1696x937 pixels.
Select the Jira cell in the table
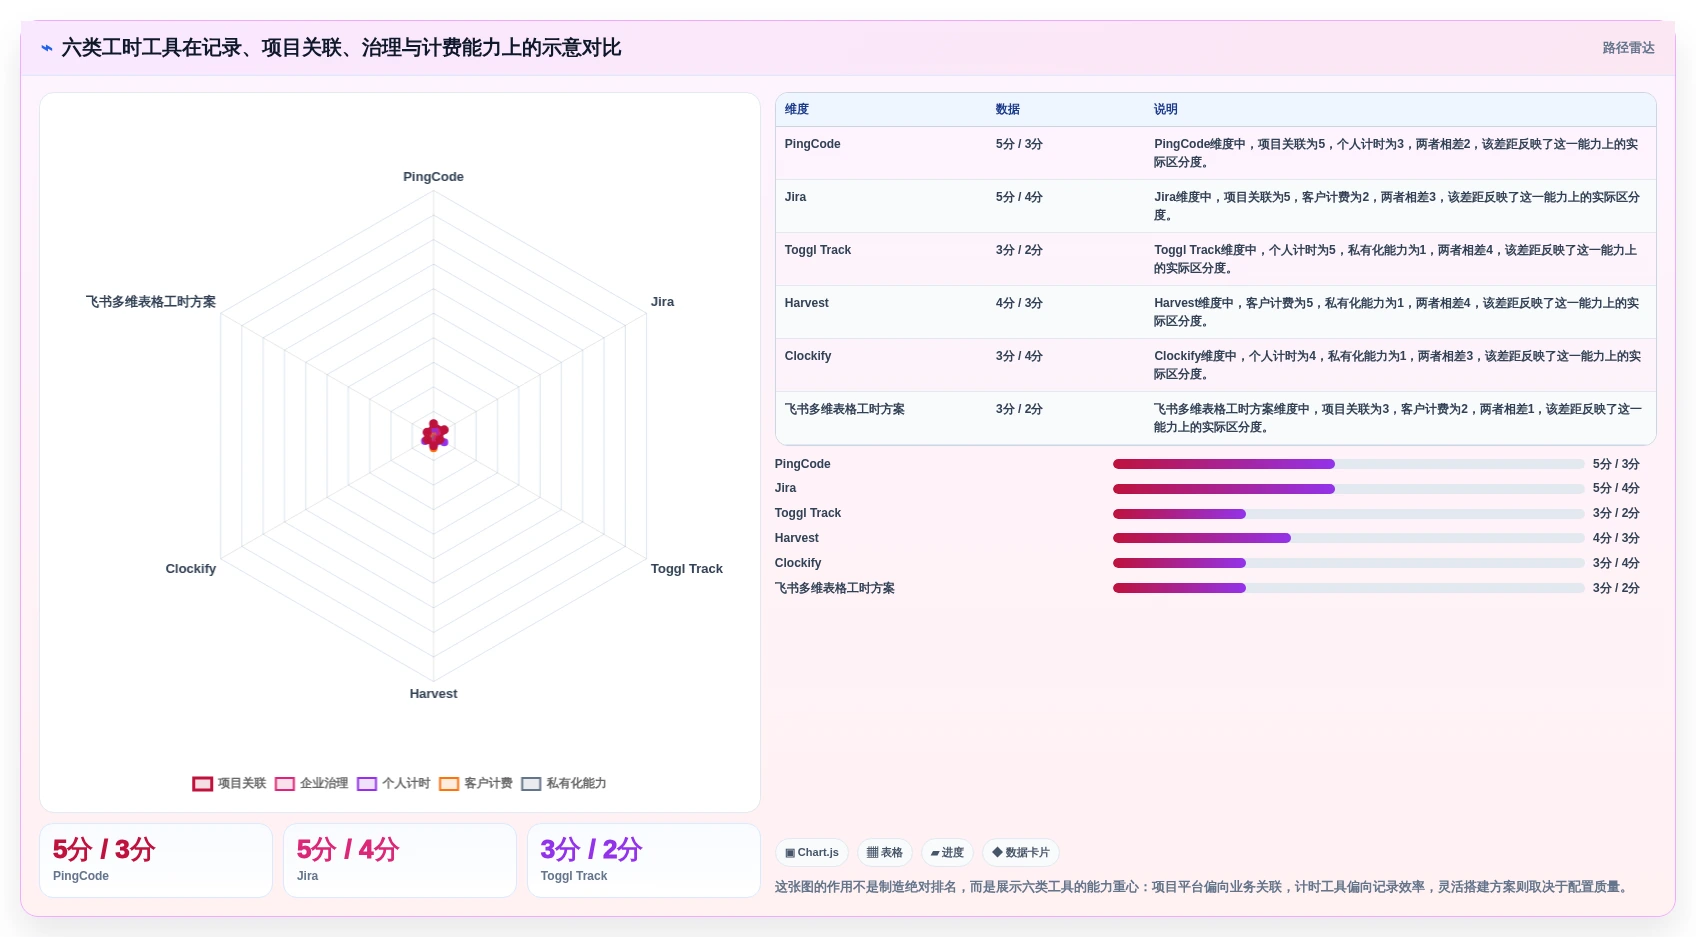881,206
